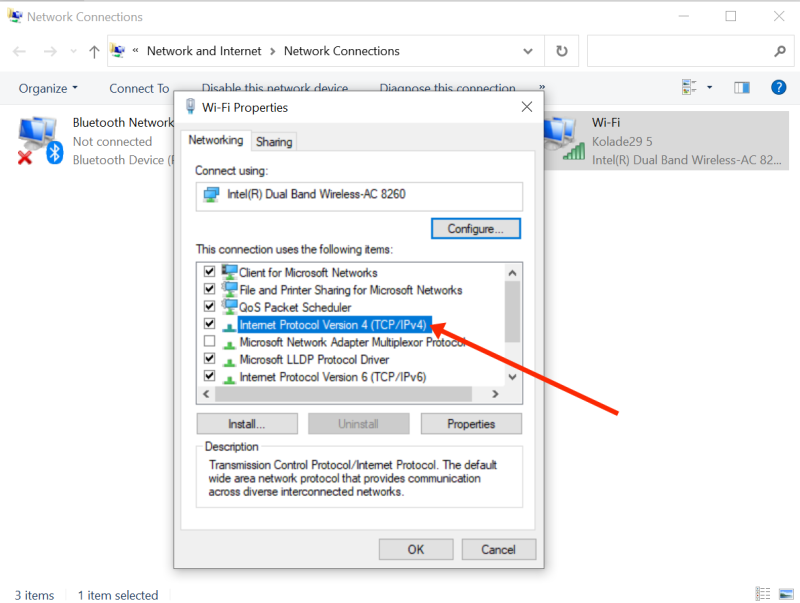Go up one folder level
Viewport: 800px width, 603px height.
point(94,51)
